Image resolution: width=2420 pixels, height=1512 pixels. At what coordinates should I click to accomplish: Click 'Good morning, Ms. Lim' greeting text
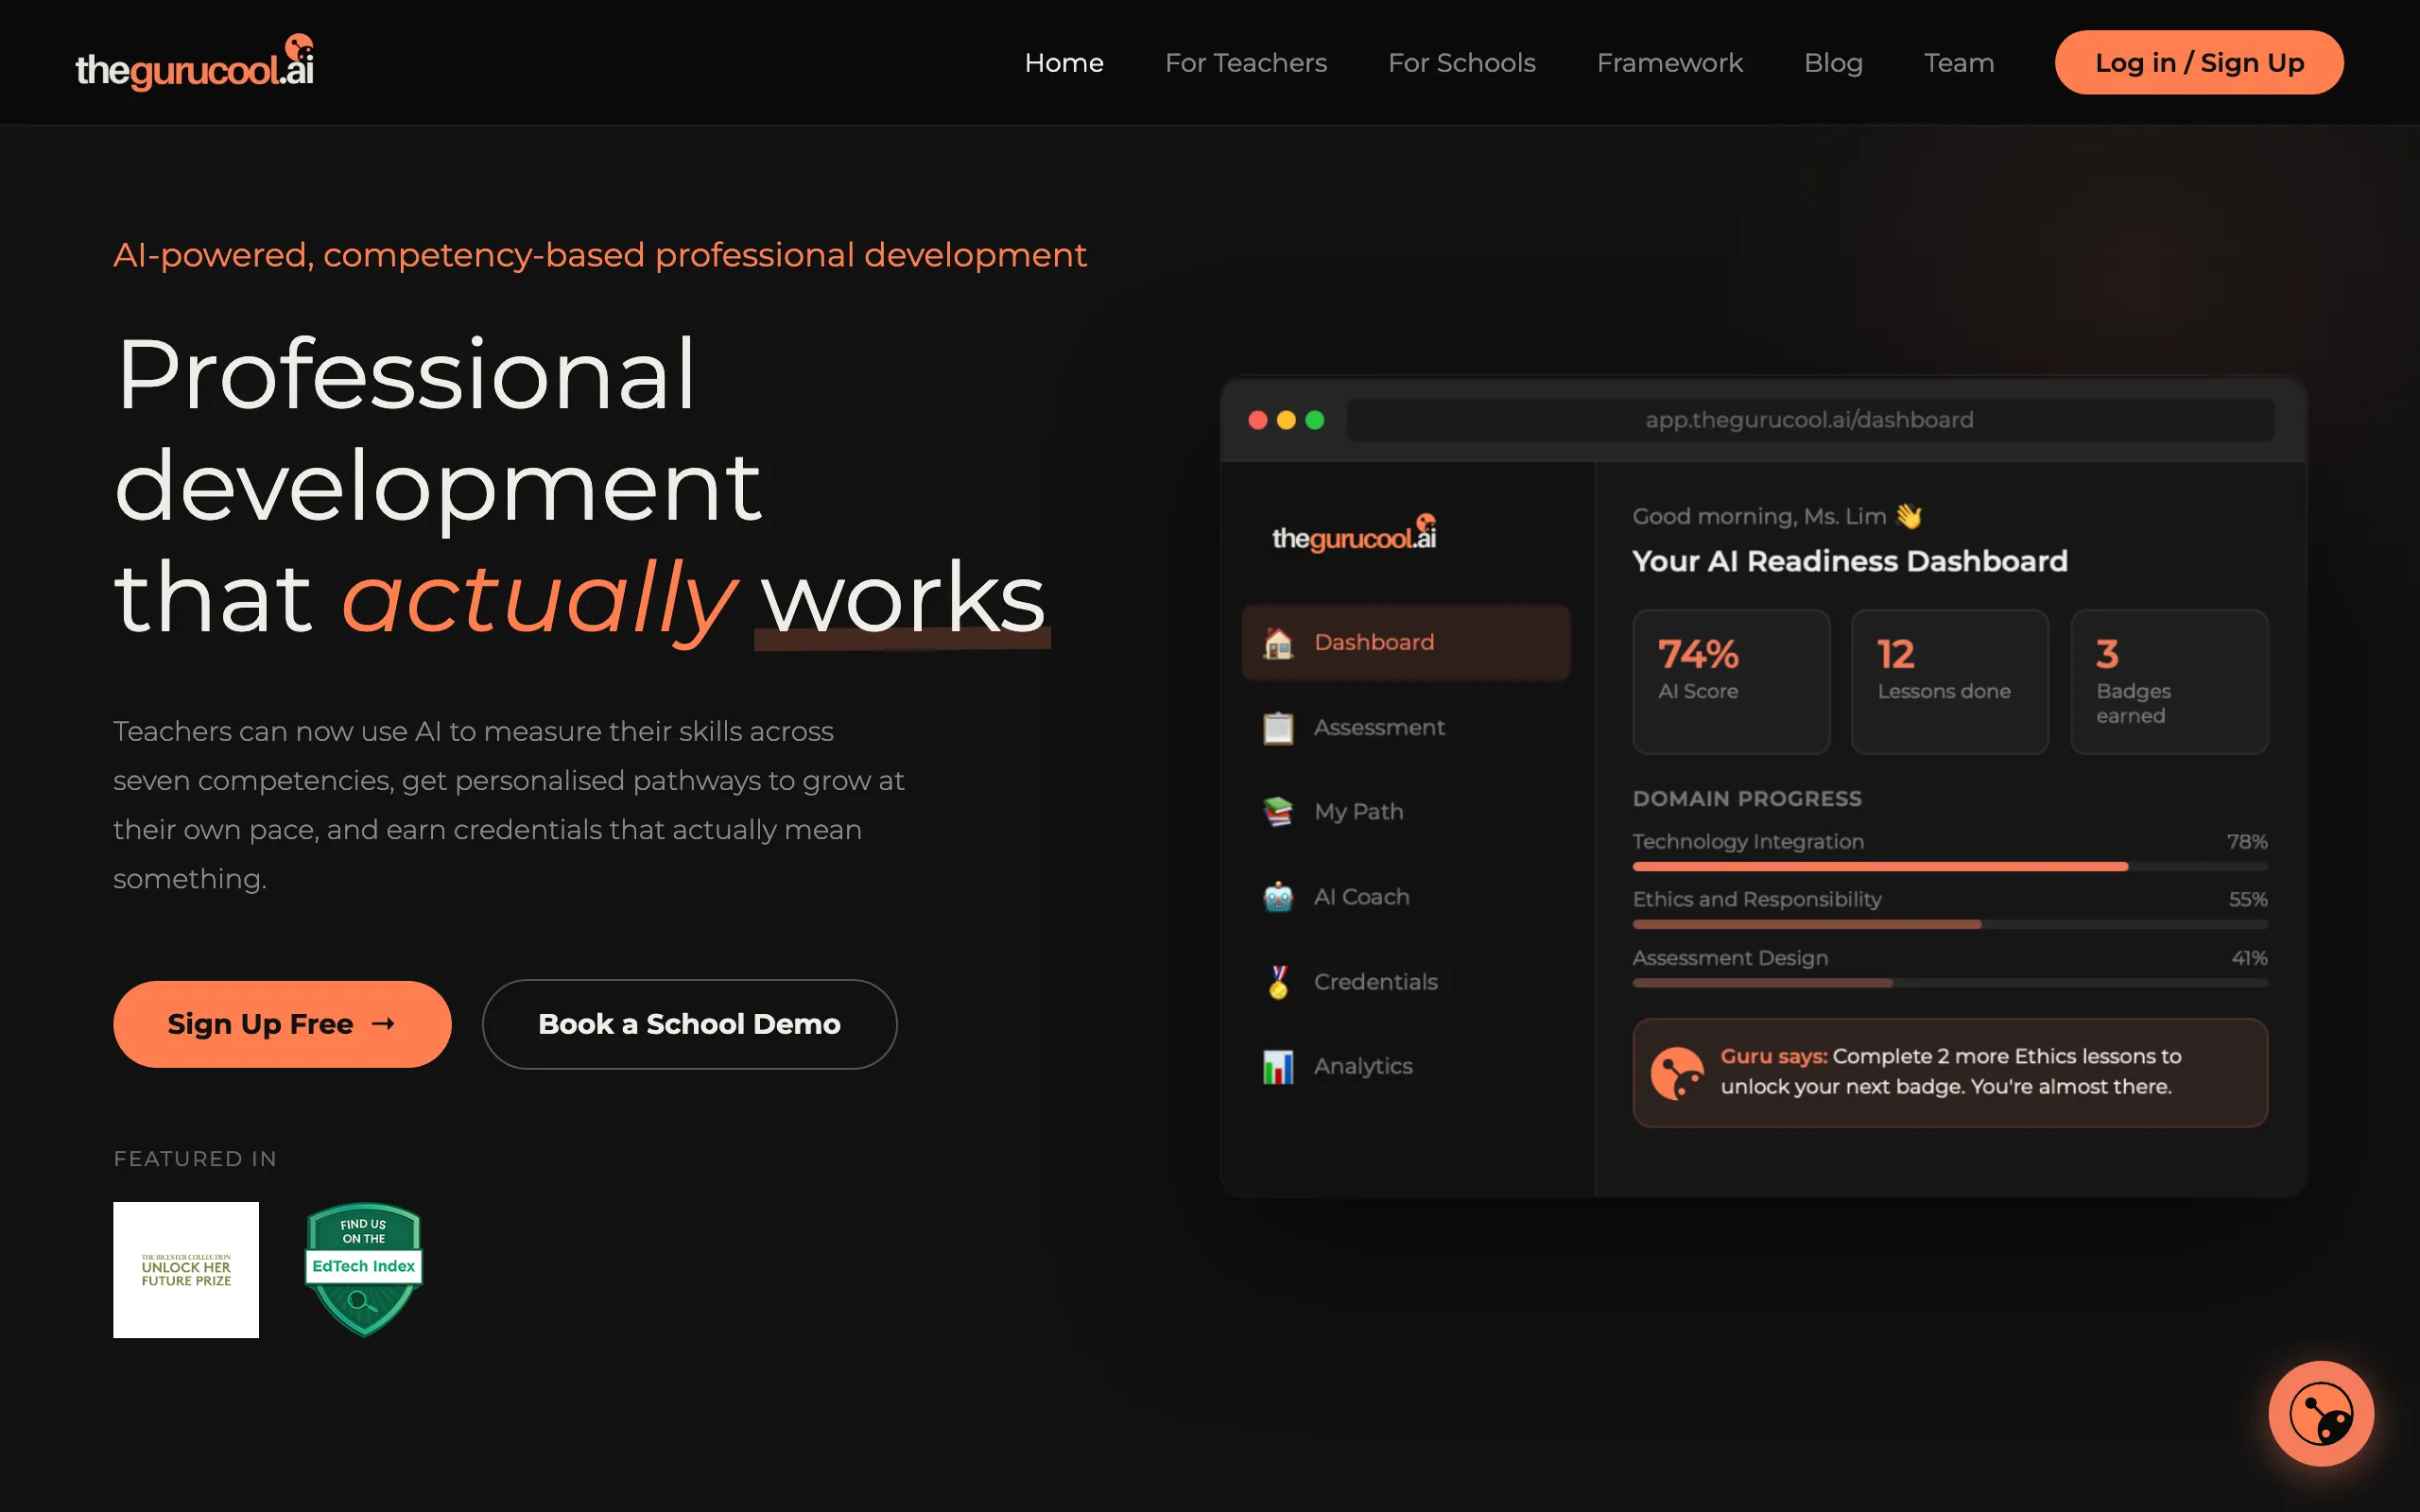[x=1759, y=516]
